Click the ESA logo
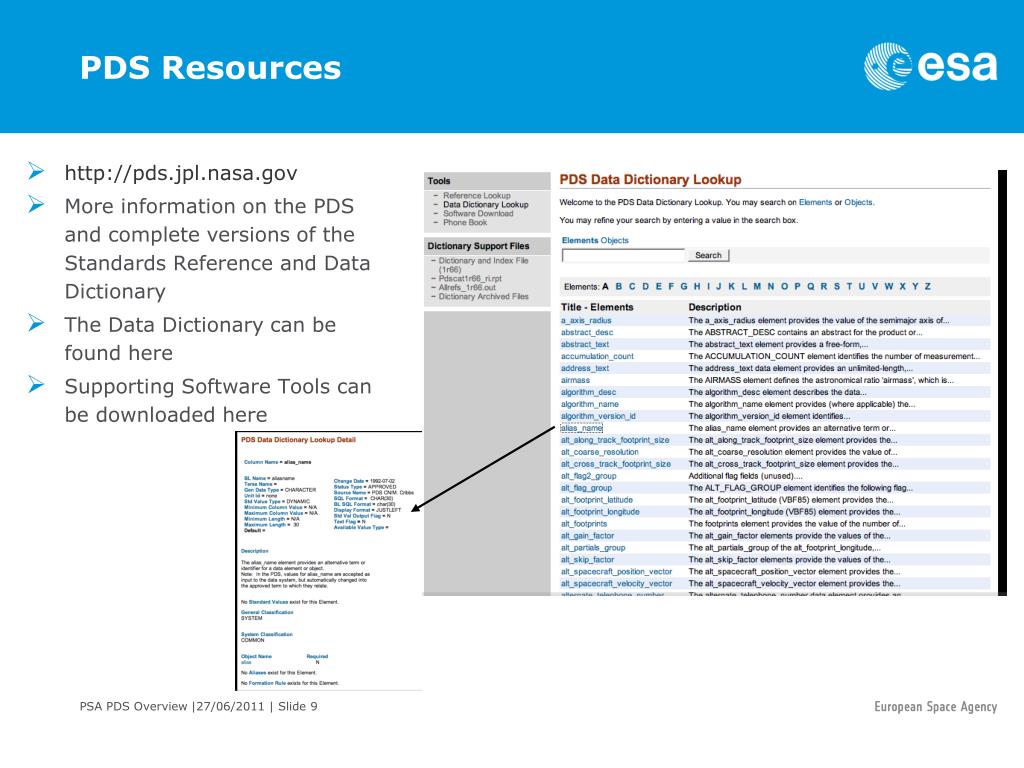The width and height of the screenshot is (1024, 768). pos(930,66)
